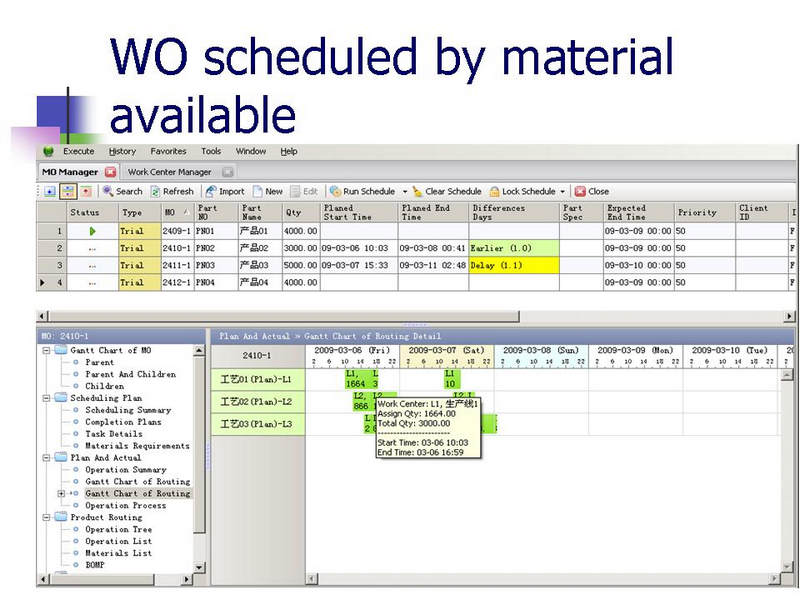Click the green application logo icon

(49, 152)
